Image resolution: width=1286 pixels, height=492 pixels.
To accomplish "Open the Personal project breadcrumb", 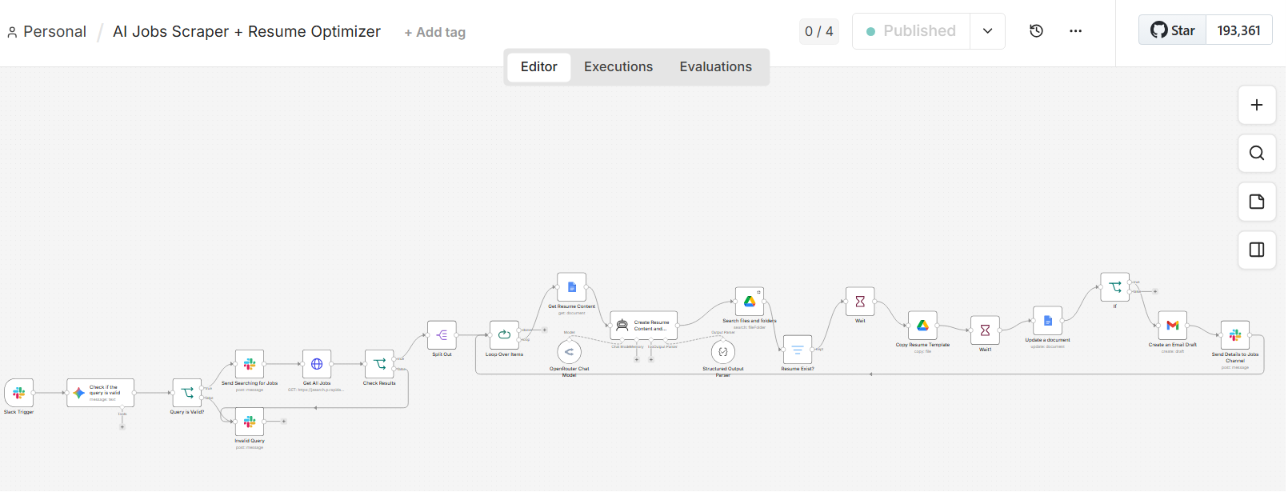I will click(47, 32).
